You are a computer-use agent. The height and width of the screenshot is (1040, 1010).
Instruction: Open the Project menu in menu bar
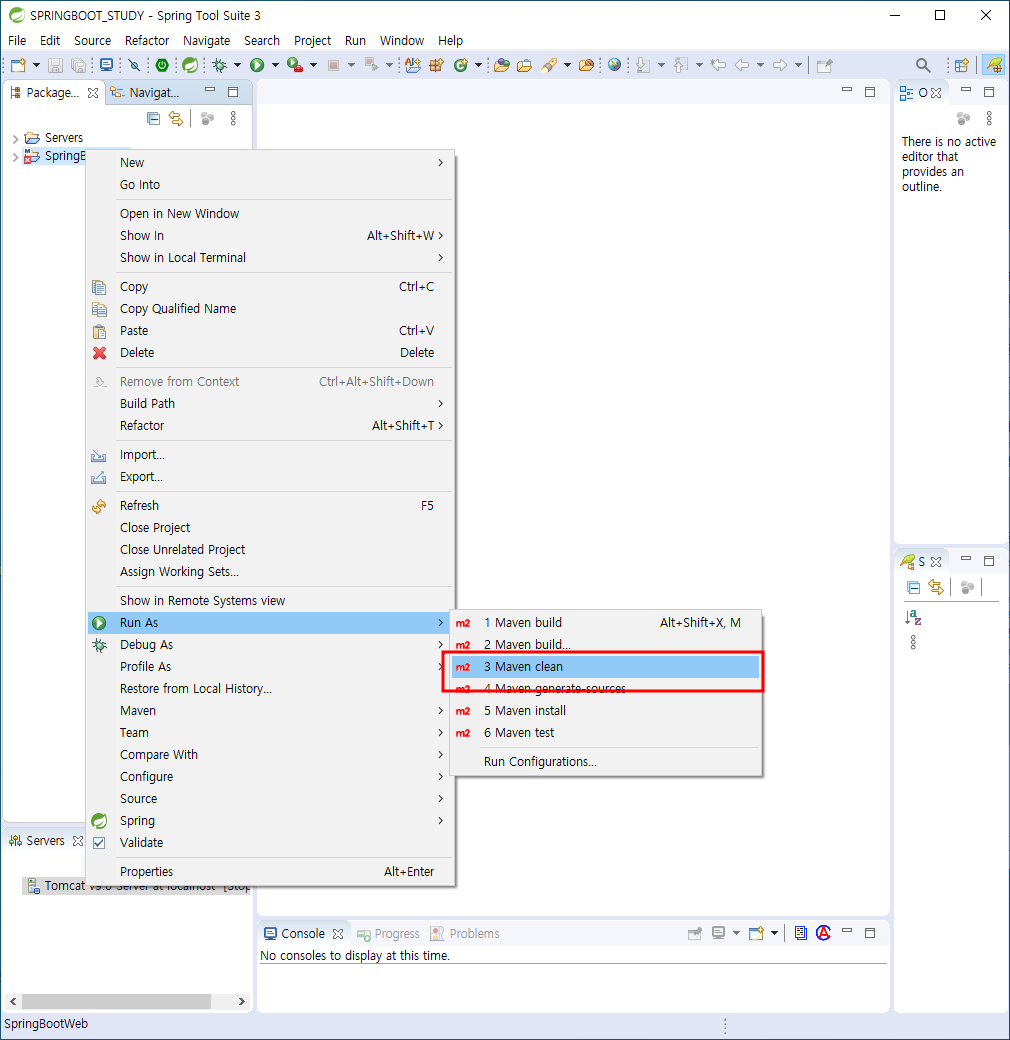tap(312, 40)
